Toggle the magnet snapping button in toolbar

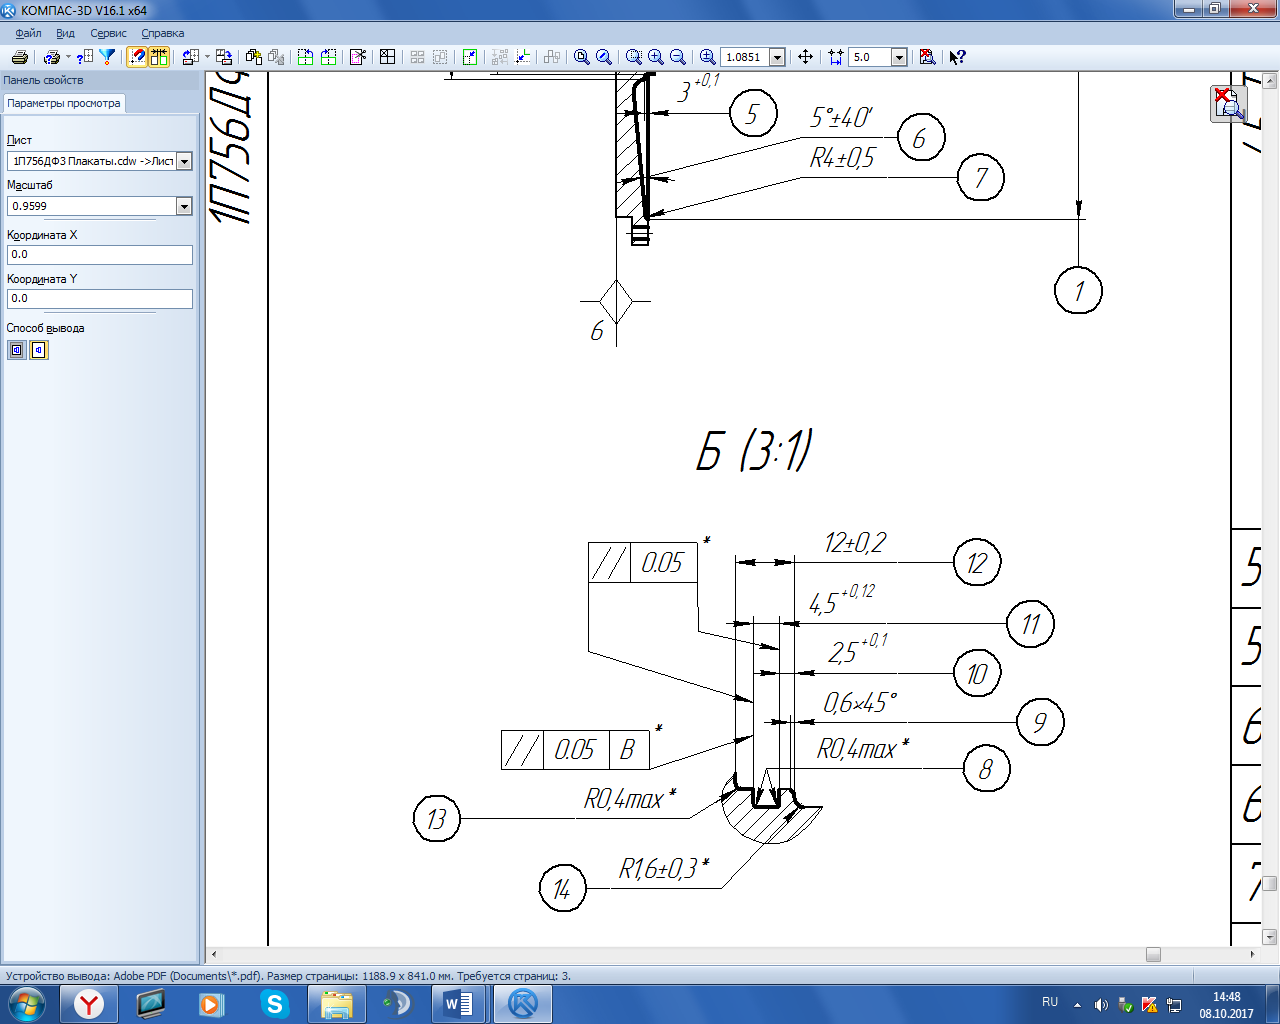[x=137, y=57]
